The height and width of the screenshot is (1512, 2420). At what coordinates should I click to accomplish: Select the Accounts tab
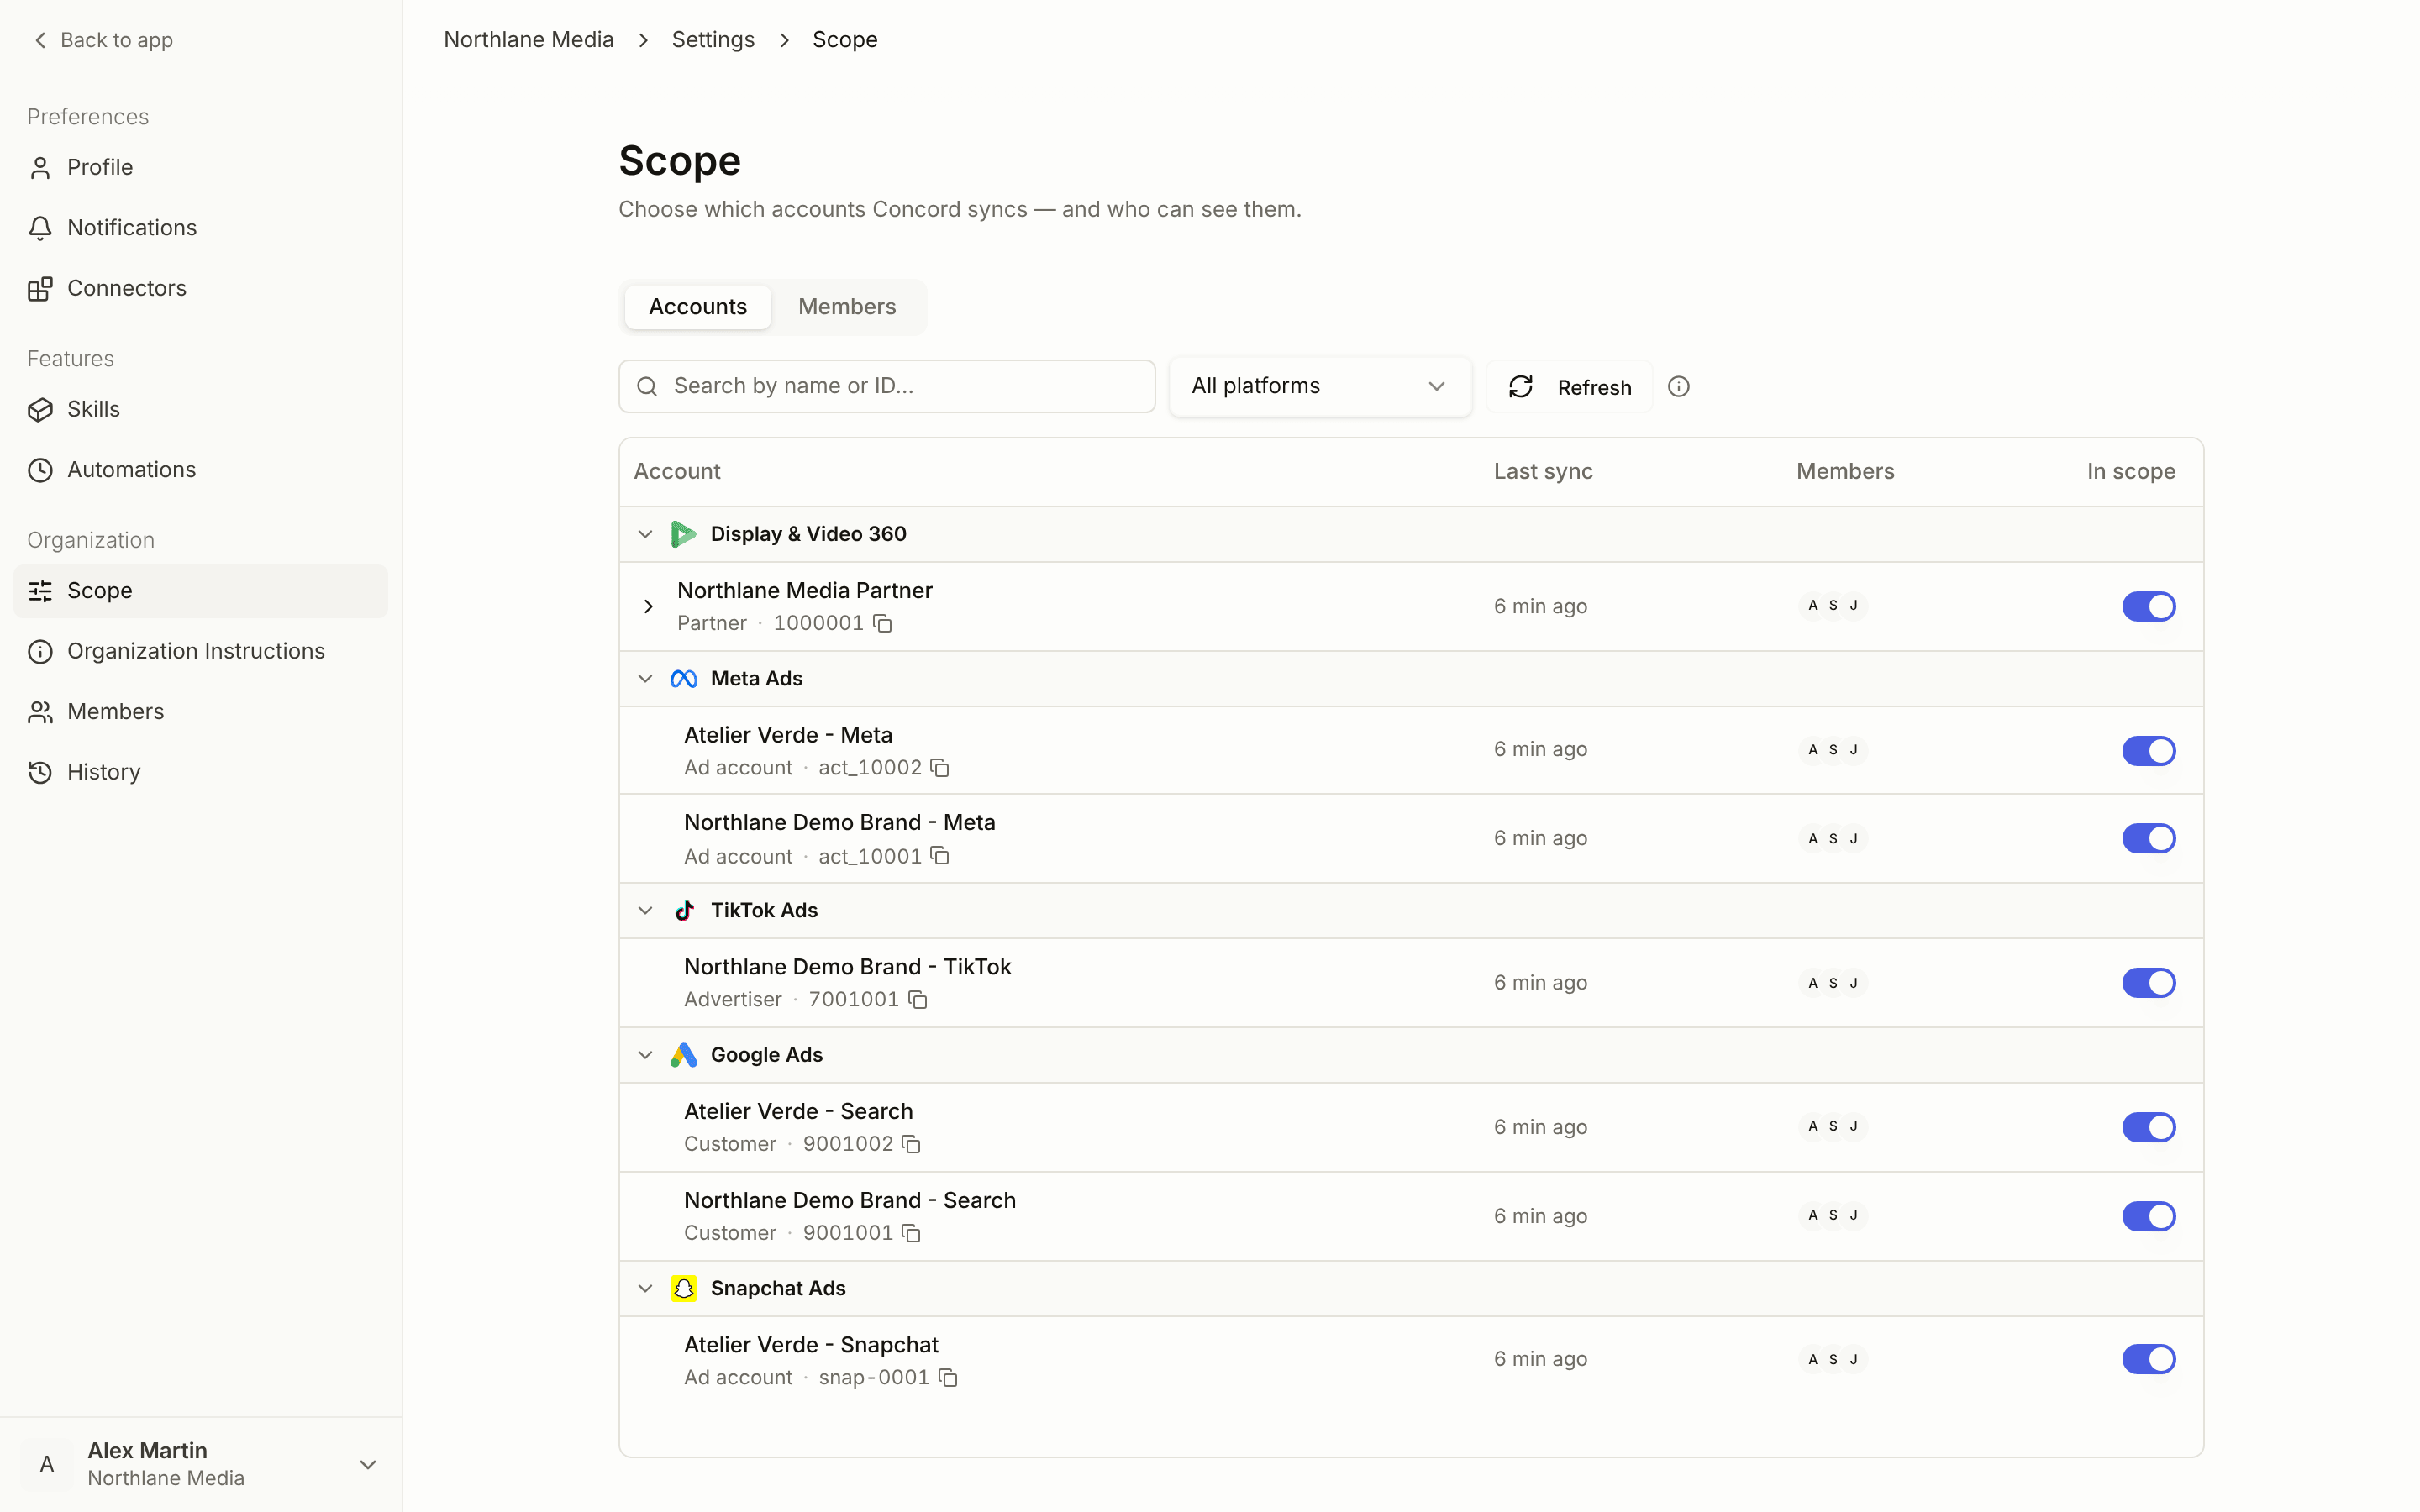(698, 307)
